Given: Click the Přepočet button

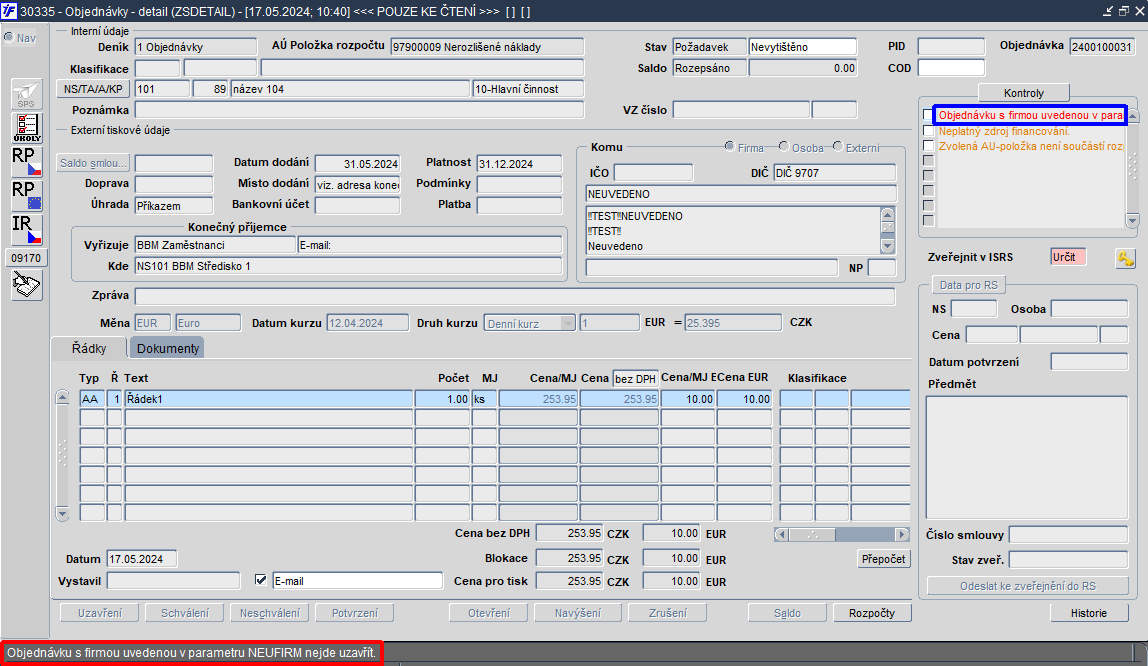Looking at the screenshot, I should click(x=883, y=558).
